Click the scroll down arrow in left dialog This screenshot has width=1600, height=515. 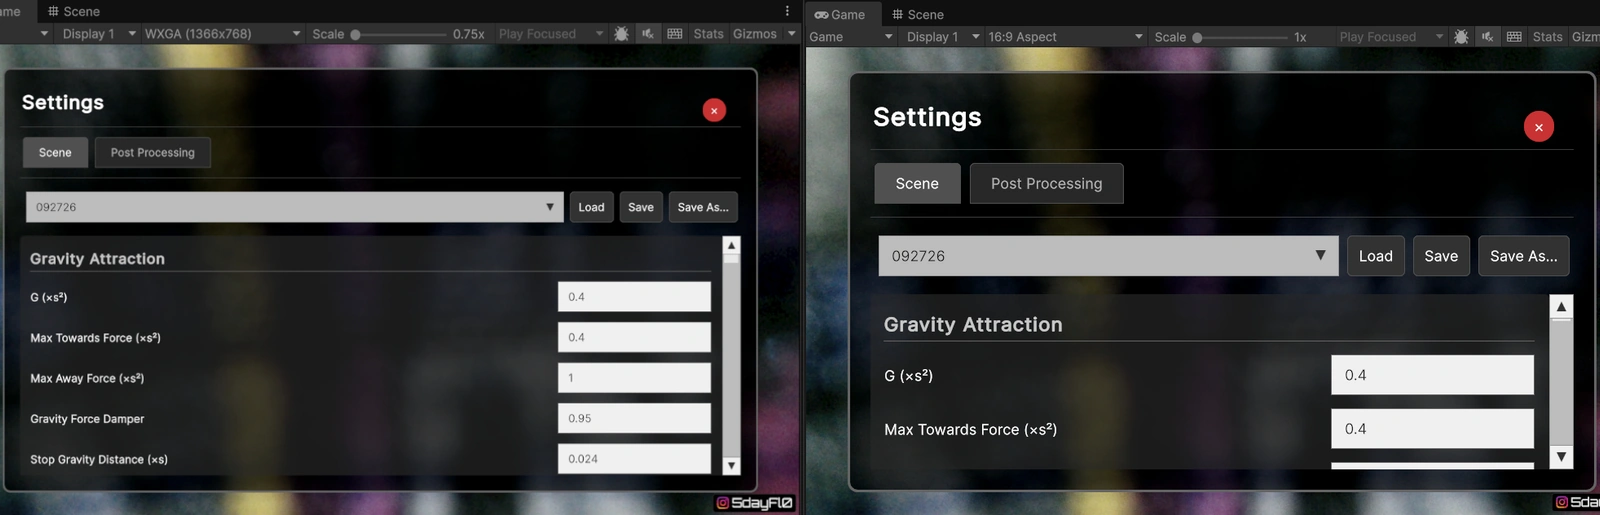pos(732,466)
